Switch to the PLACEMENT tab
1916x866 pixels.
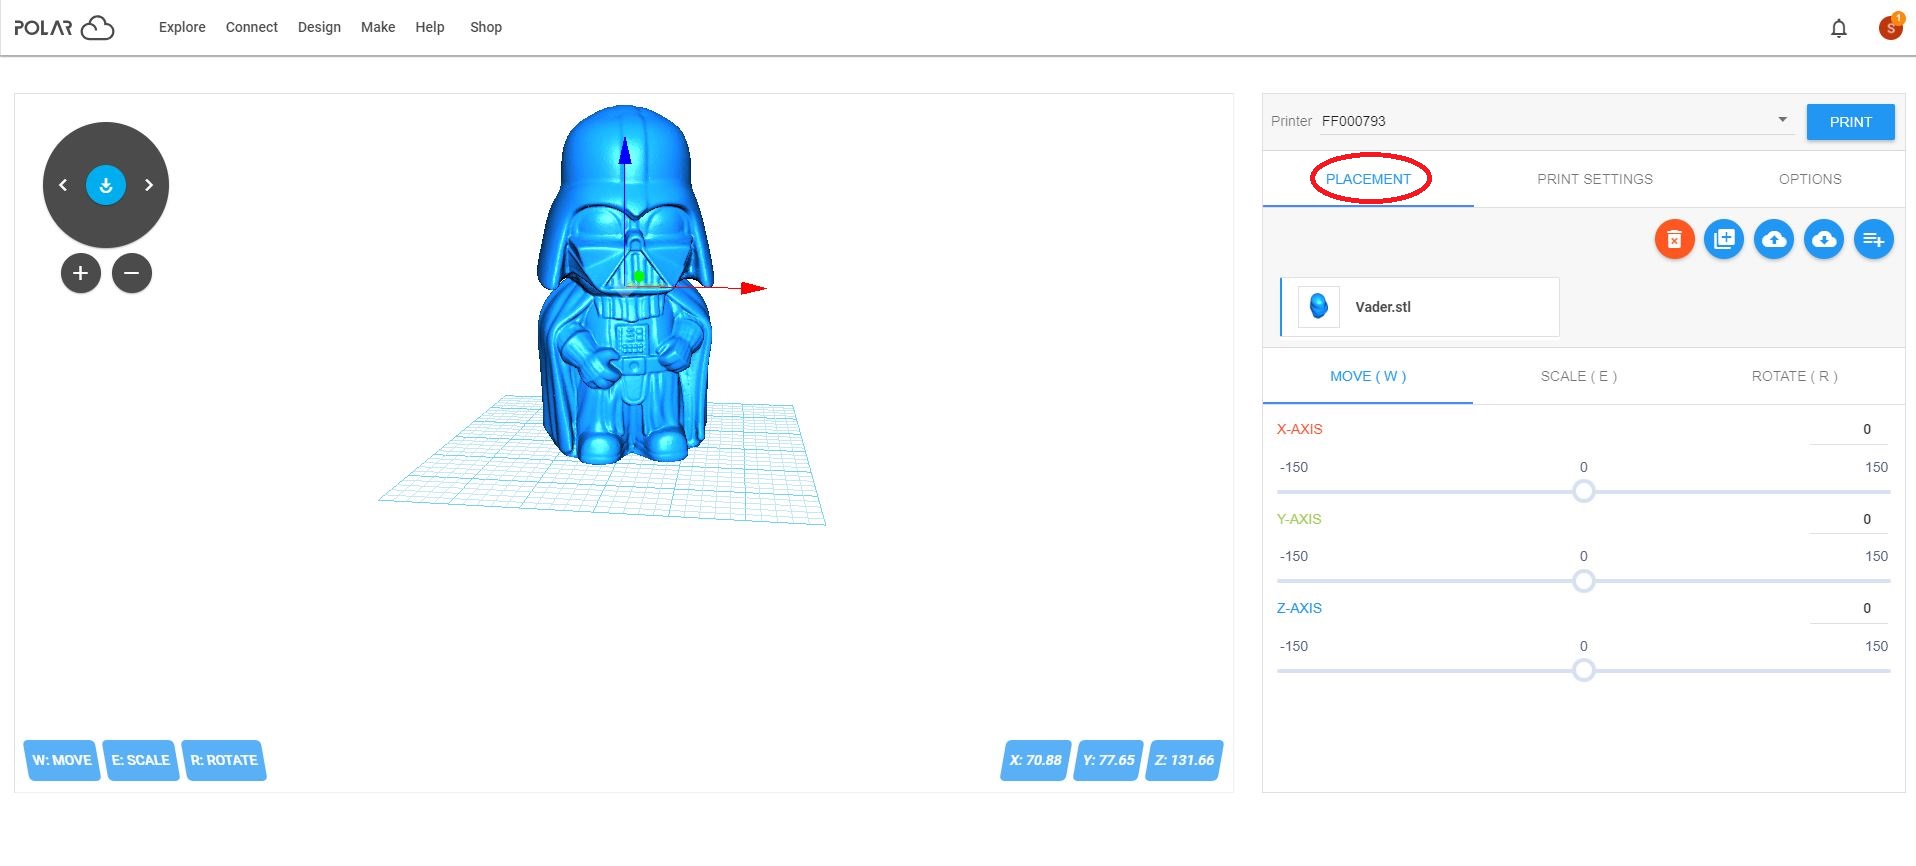1368,179
